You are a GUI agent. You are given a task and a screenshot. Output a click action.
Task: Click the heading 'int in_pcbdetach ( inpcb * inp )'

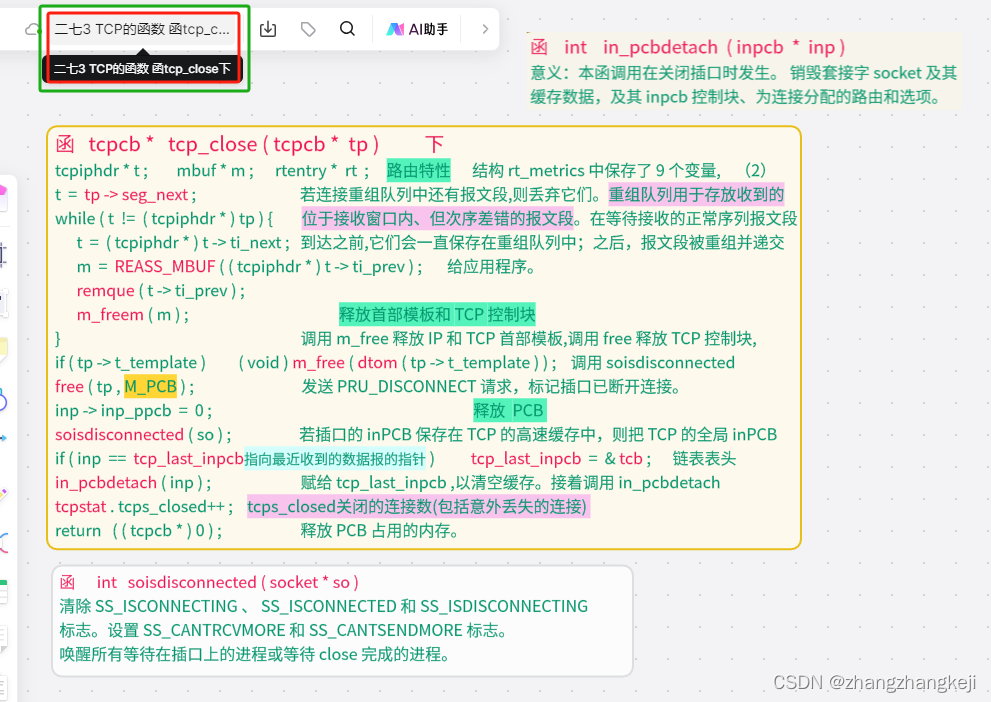705,47
